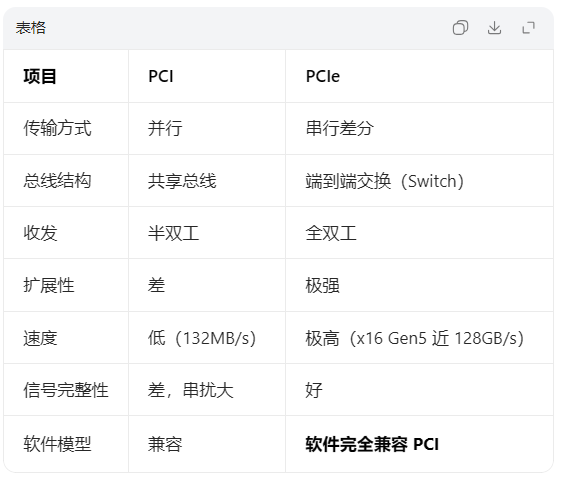Click the 串行差分 cell
The width and height of the screenshot is (564, 478).
[x=340, y=128]
